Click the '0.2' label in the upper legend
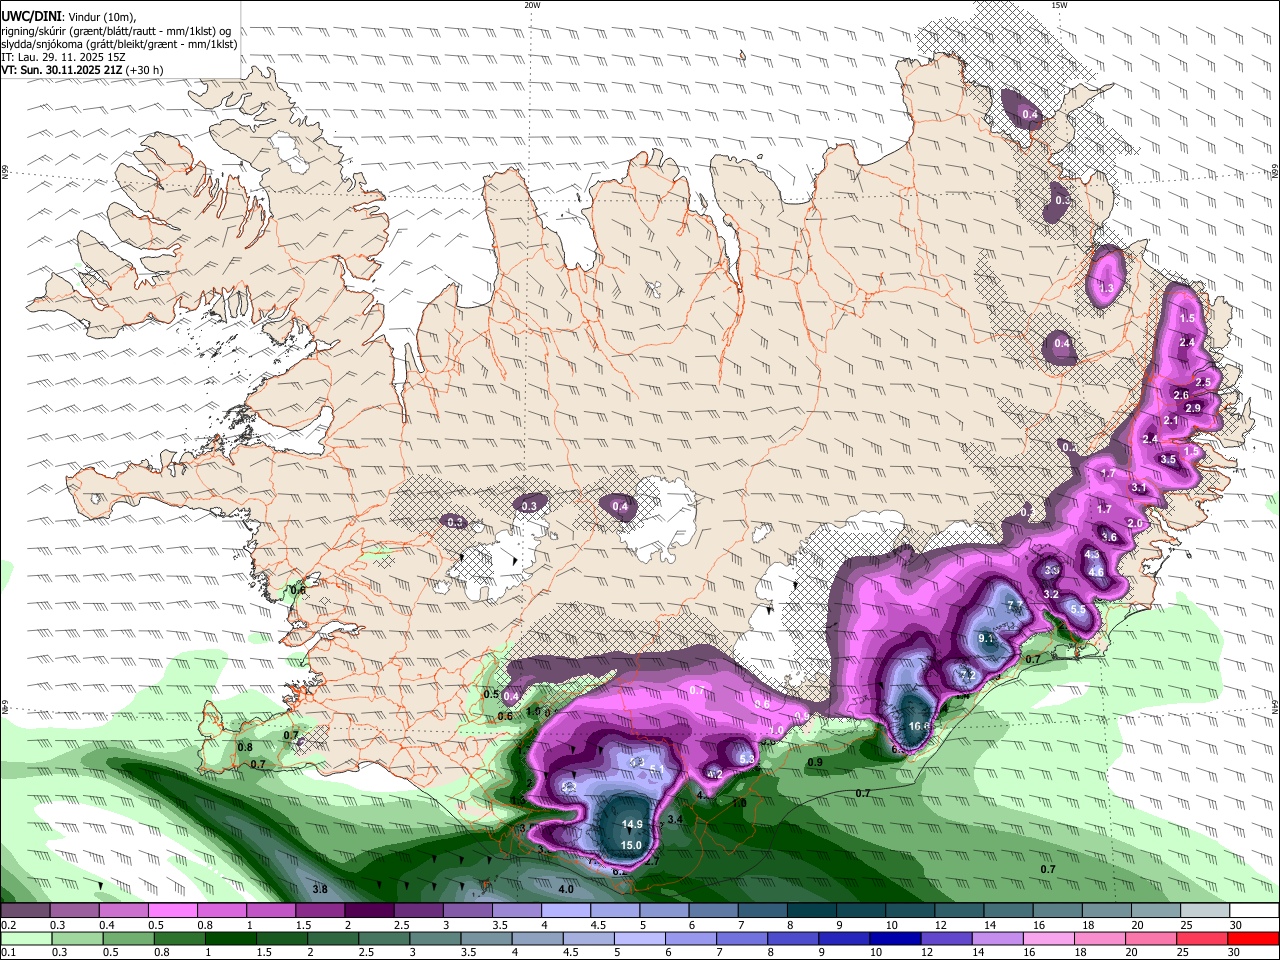1280x960 pixels. [9, 925]
